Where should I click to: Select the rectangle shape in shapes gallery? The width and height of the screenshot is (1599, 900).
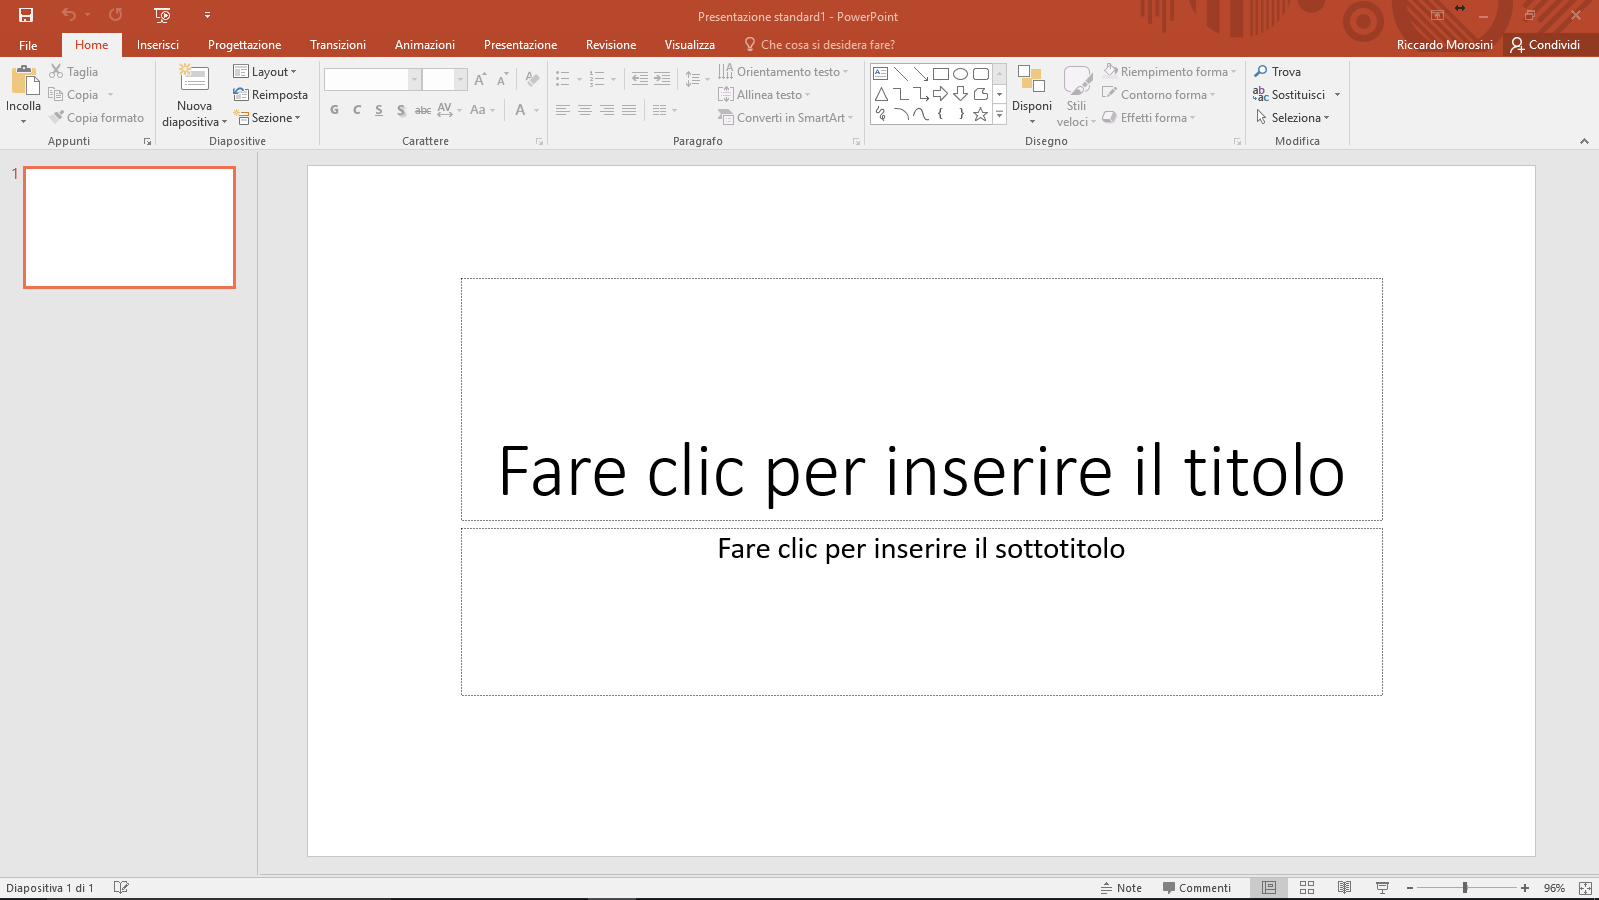tap(941, 74)
